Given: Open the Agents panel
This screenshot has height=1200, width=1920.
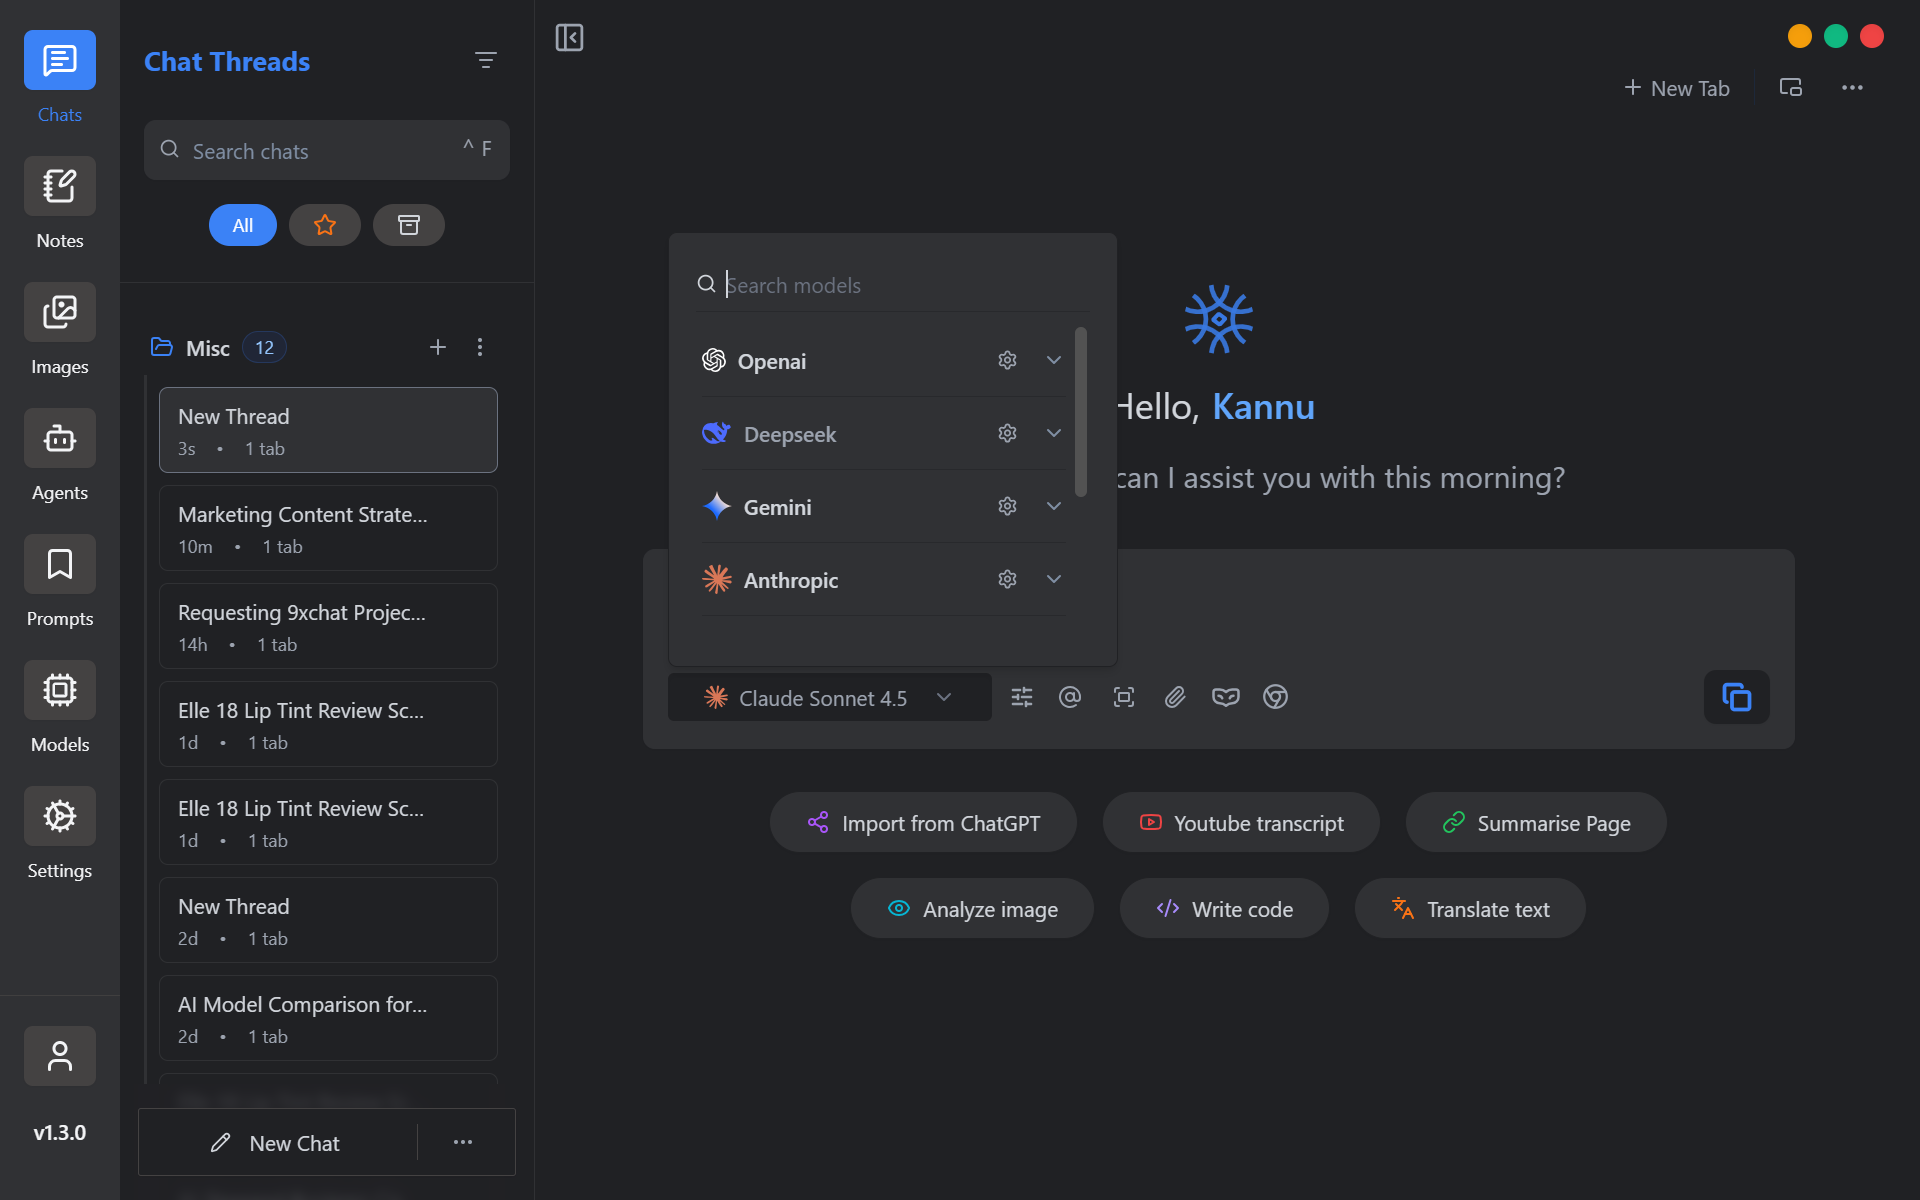Looking at the screenshot, I should (x=59, y=438).
